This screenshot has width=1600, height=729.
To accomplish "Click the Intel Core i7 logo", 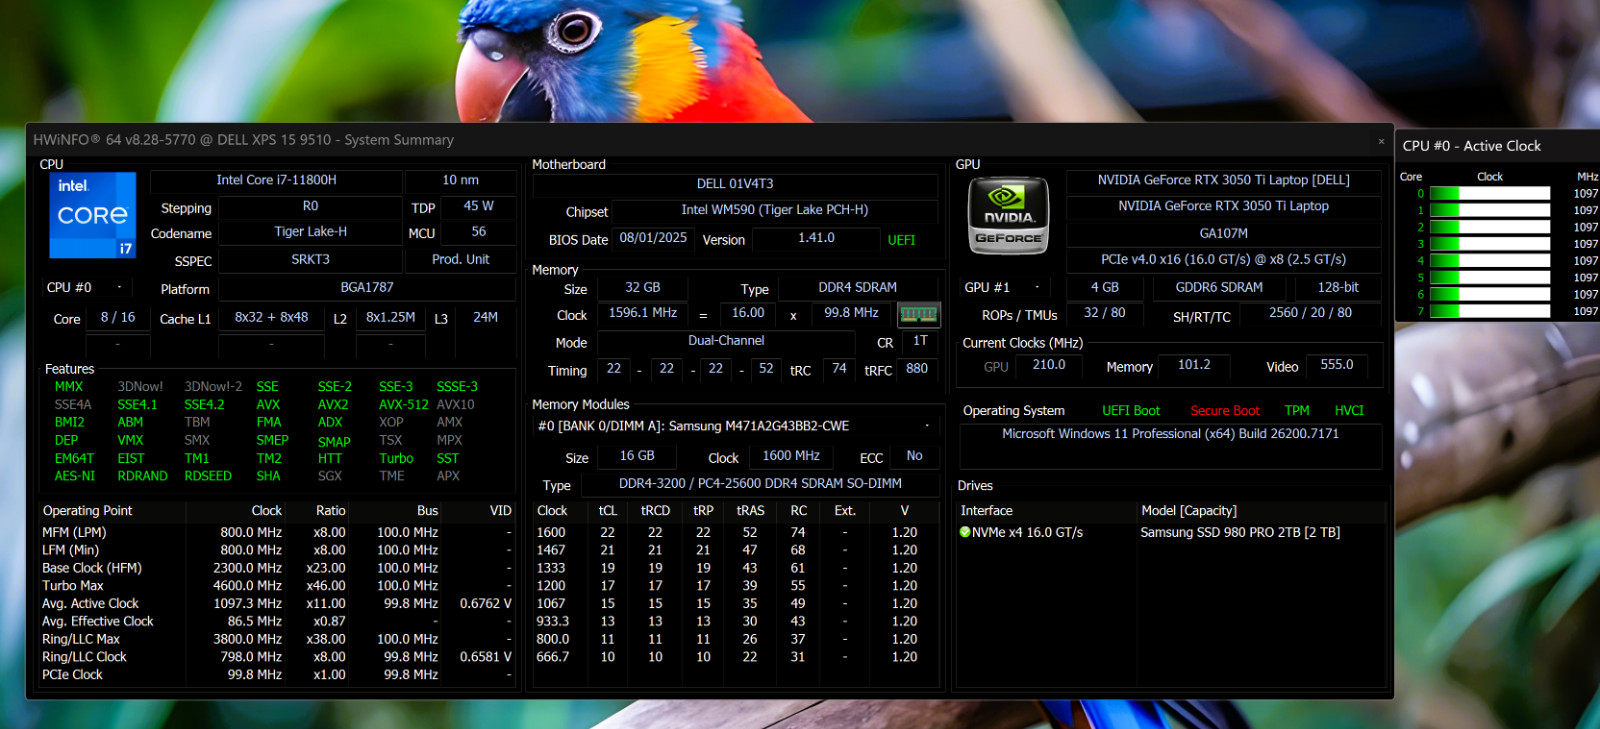I will tap(92, 215).
